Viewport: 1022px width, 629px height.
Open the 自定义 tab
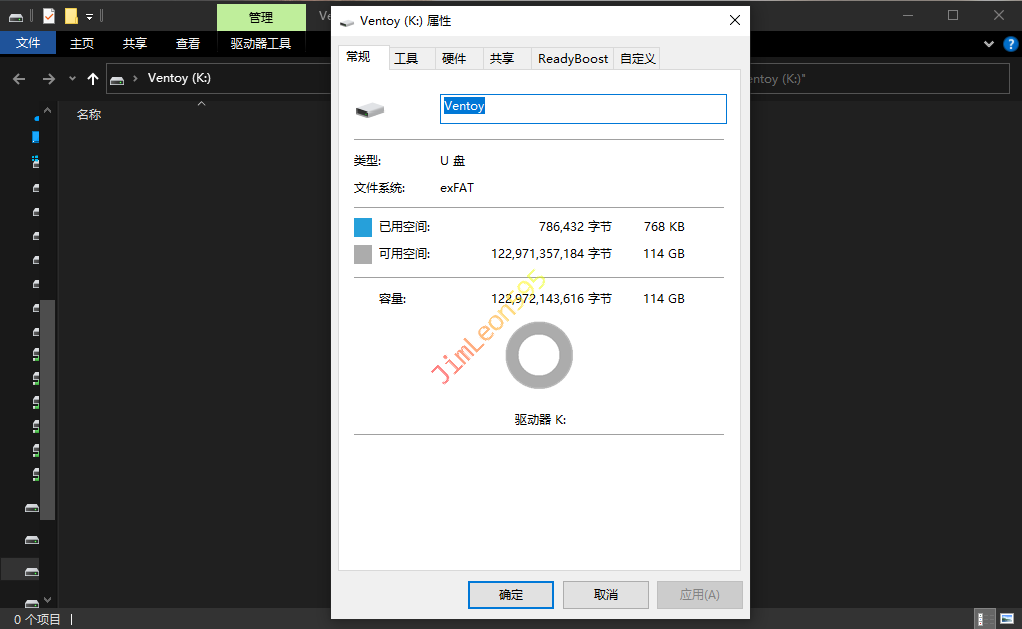pos(638,59)
